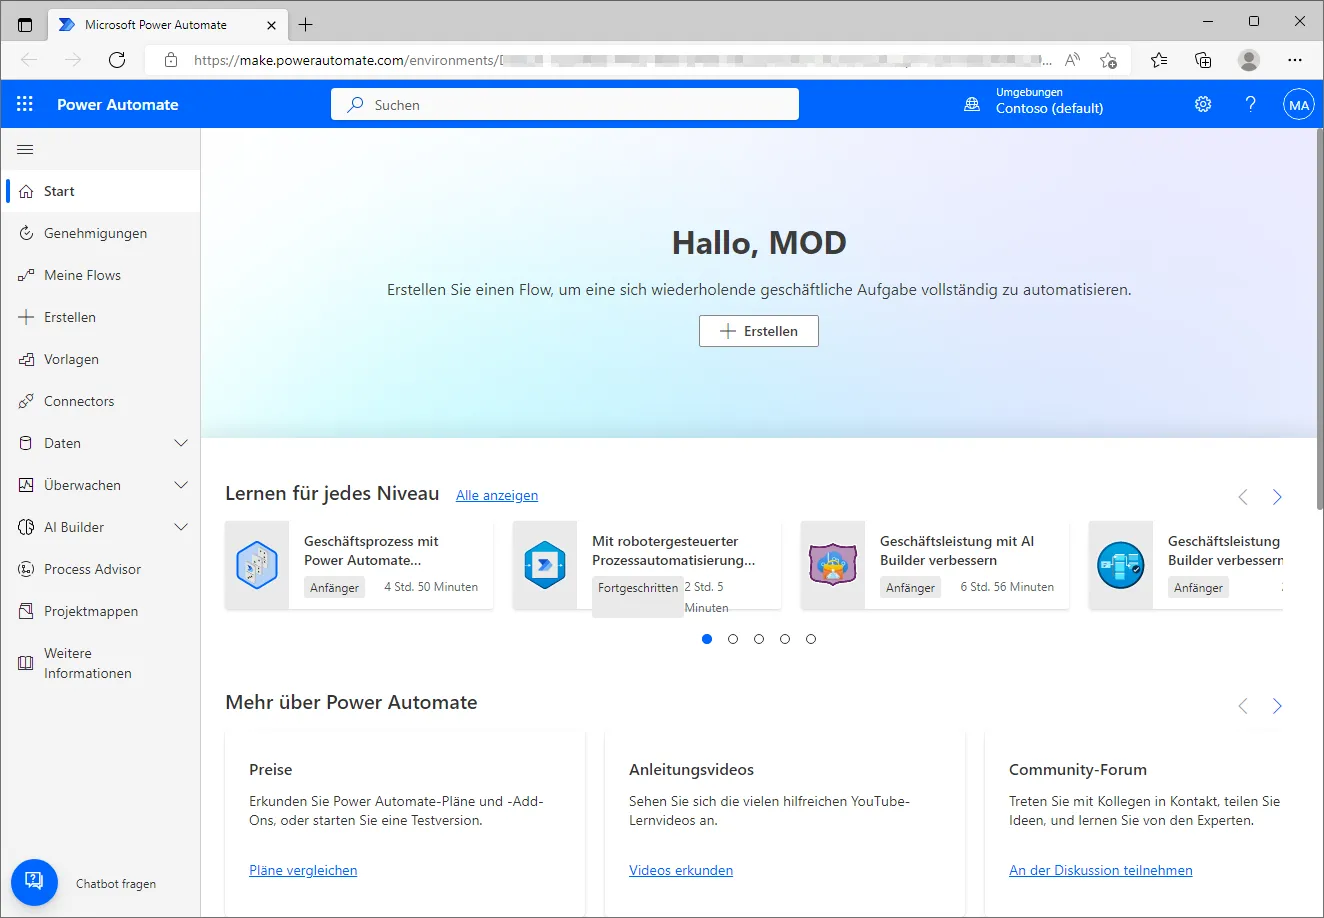This screenshot has width=1324, height=918.
Task: Select second carousel page dot
Action: click(x=733, y=639)
